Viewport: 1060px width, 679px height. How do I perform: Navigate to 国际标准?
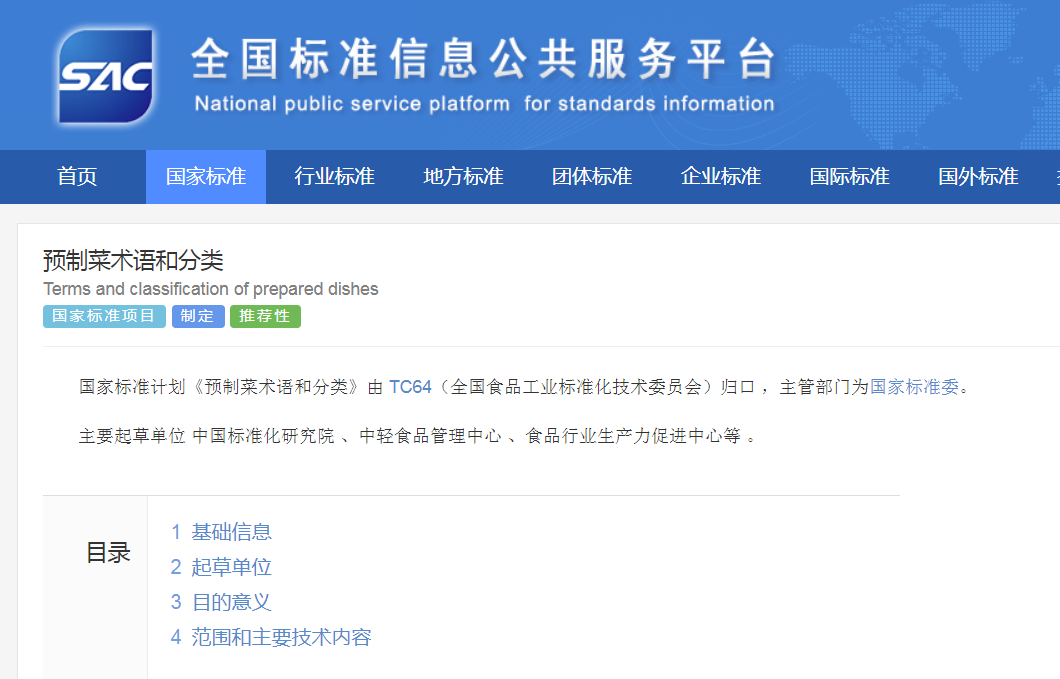pos(849,176)
